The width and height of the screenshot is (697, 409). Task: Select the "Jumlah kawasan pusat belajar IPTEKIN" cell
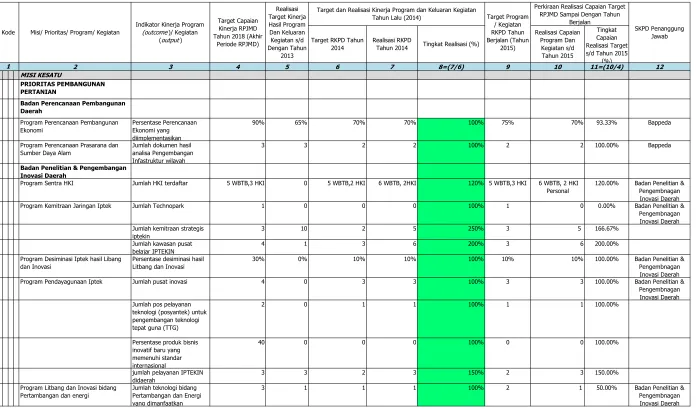click(x=170, y=247)
